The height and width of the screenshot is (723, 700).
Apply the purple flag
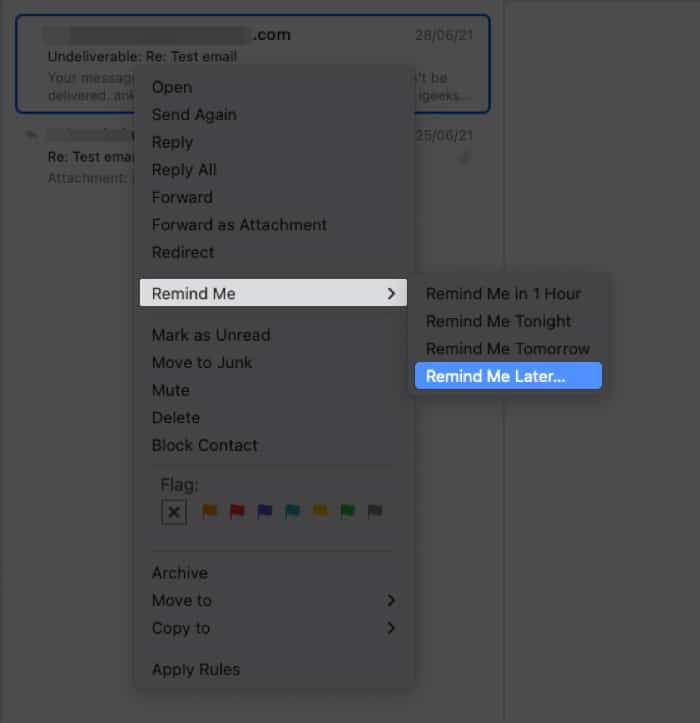265,511
